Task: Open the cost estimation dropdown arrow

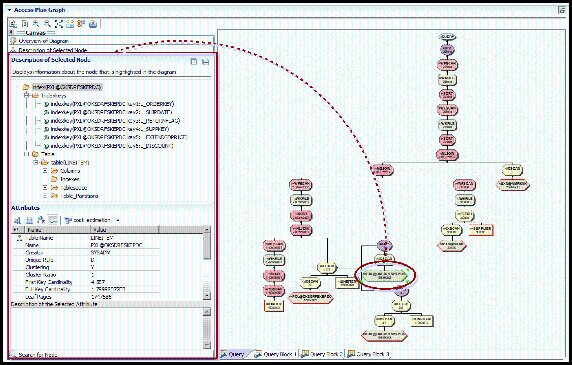Action: click(x=117, y=220)
